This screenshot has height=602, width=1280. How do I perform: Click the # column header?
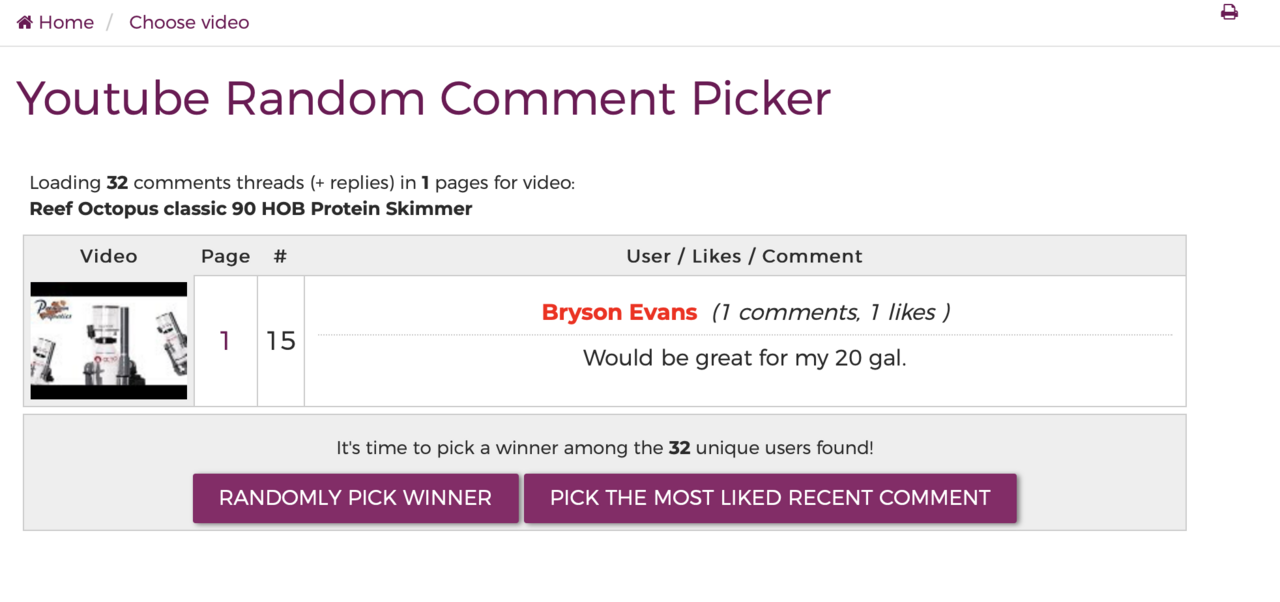click(280, 256)
